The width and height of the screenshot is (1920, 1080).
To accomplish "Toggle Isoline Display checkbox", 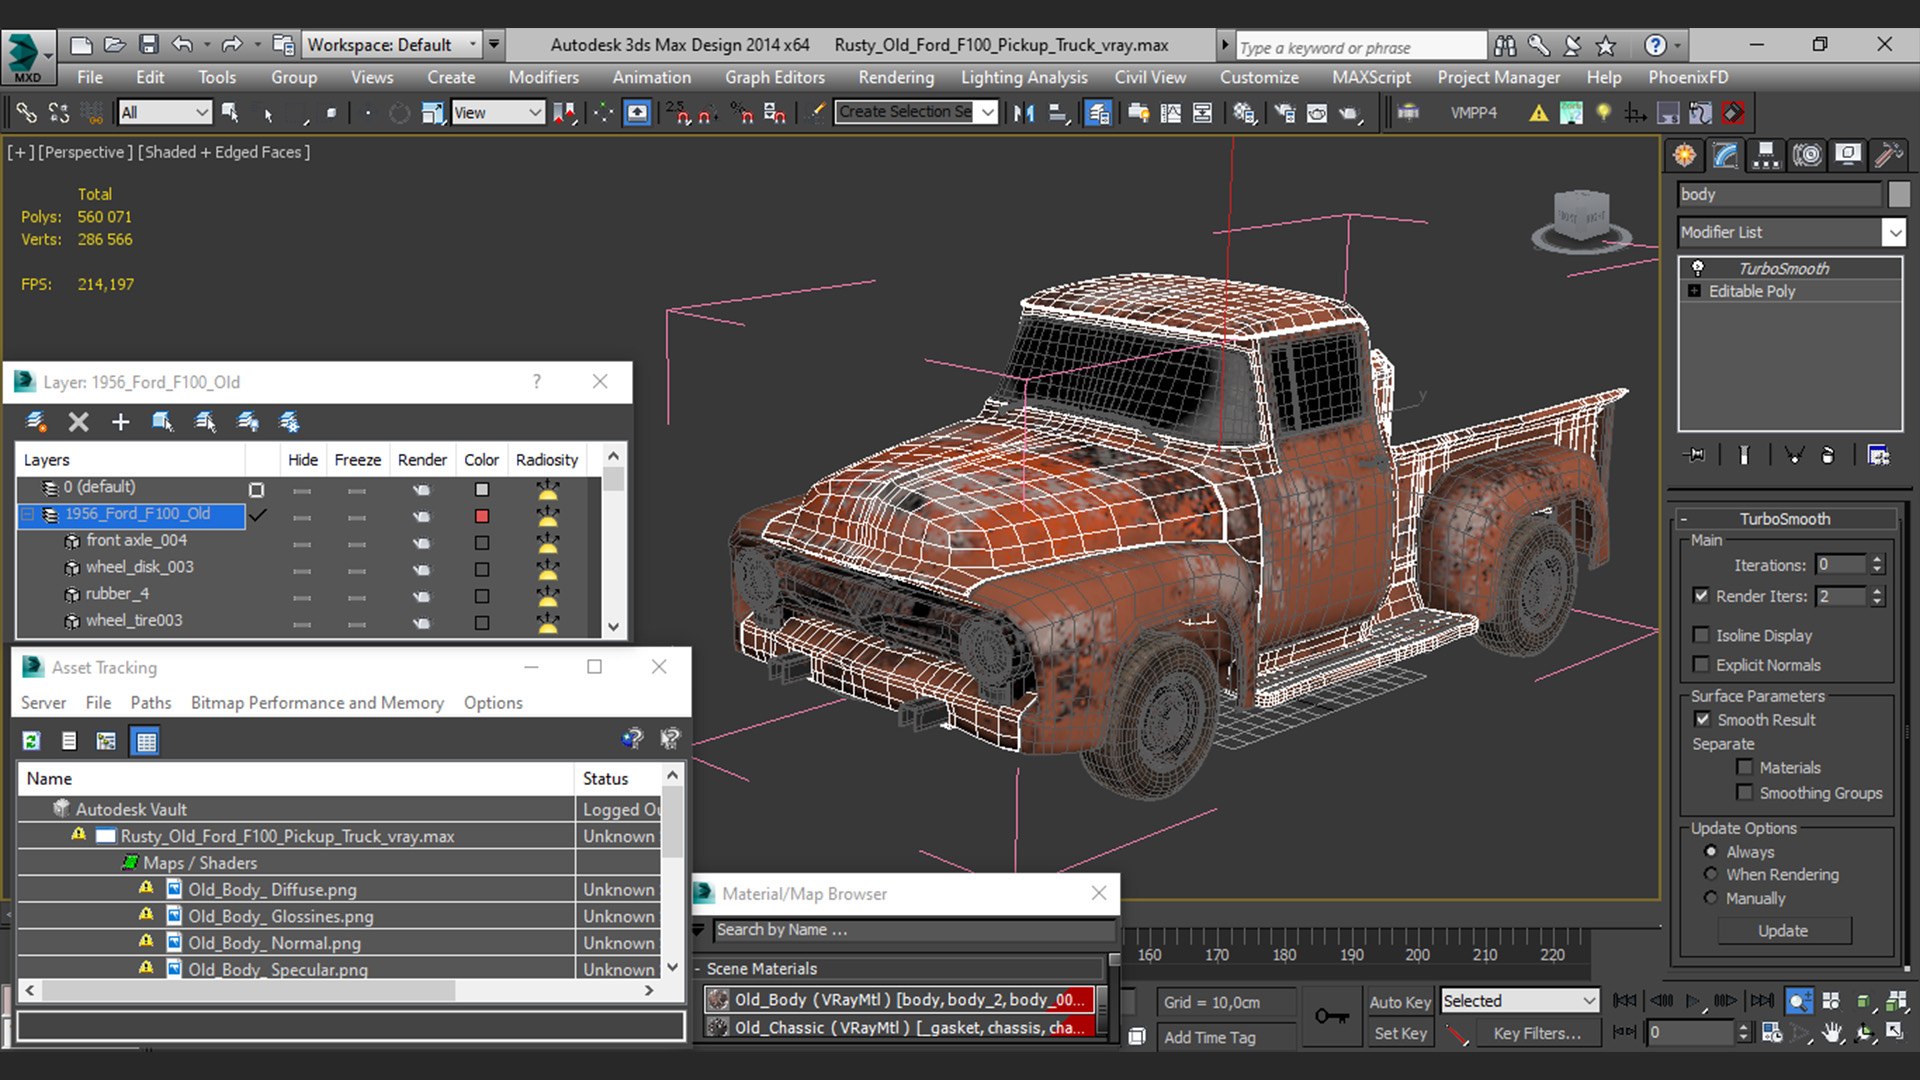I will [x=1701, y=635].
